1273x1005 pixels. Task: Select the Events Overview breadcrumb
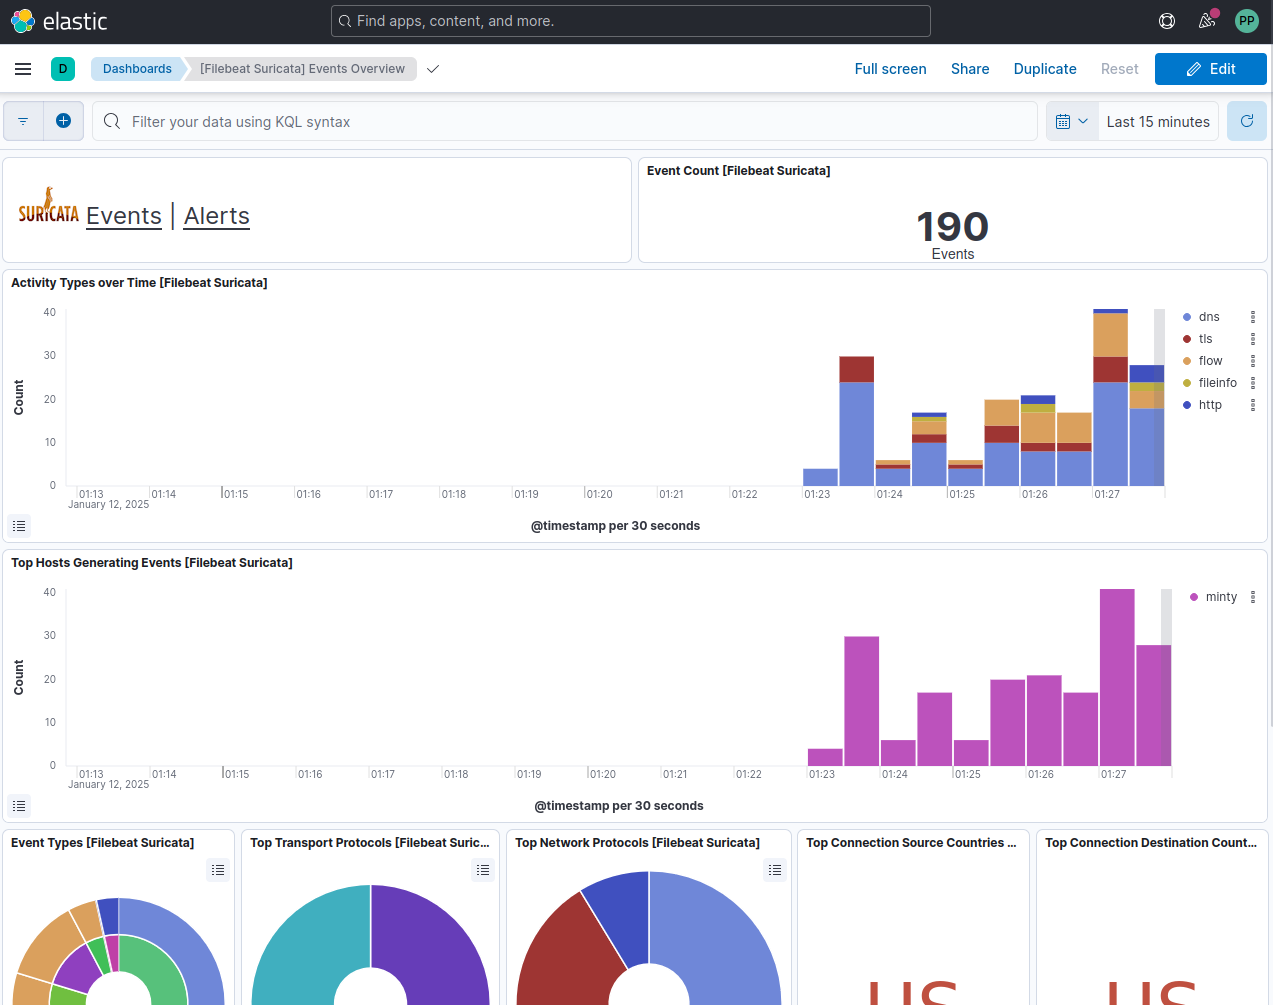pyautogui.click(x=302, y=69)
